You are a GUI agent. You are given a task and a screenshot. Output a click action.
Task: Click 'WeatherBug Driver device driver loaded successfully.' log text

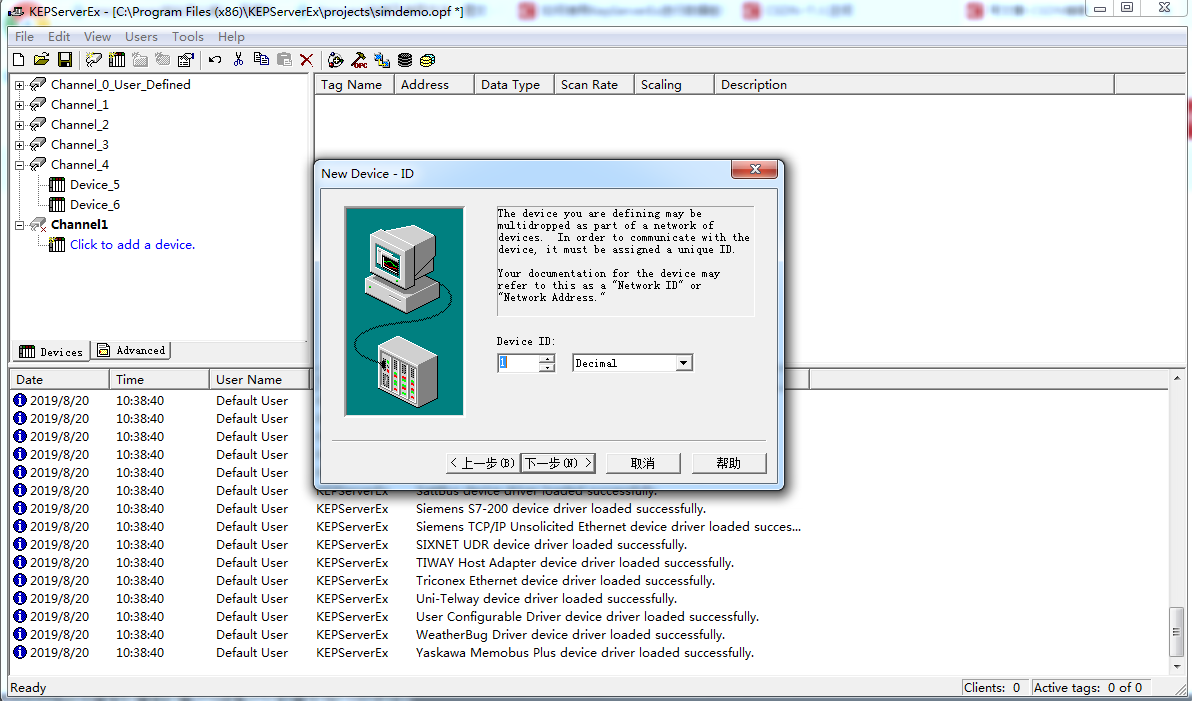point(570,634)
